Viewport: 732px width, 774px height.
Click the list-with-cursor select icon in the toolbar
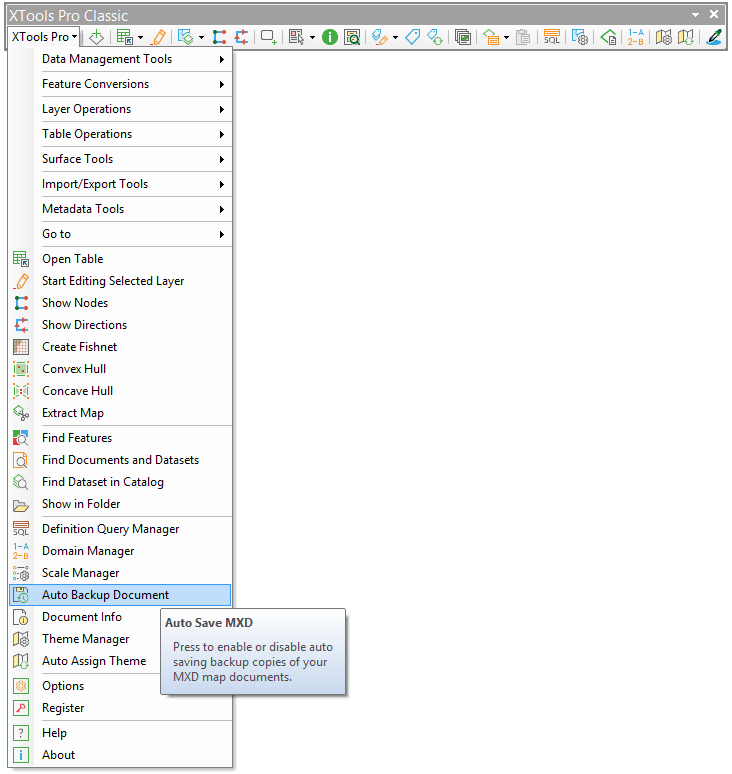tap(297, 37)
